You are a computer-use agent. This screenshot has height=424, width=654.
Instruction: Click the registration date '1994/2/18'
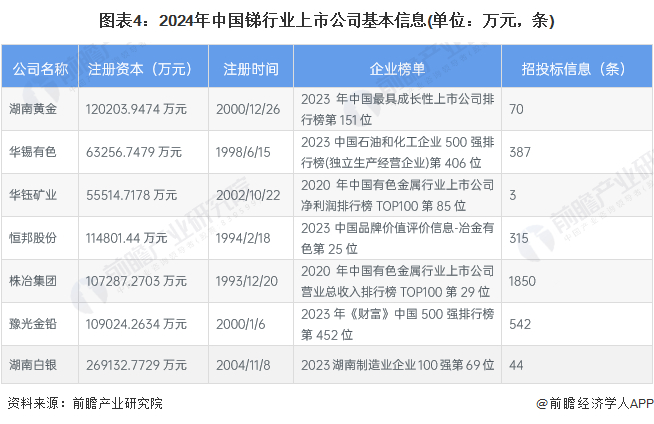coord(243,238)
